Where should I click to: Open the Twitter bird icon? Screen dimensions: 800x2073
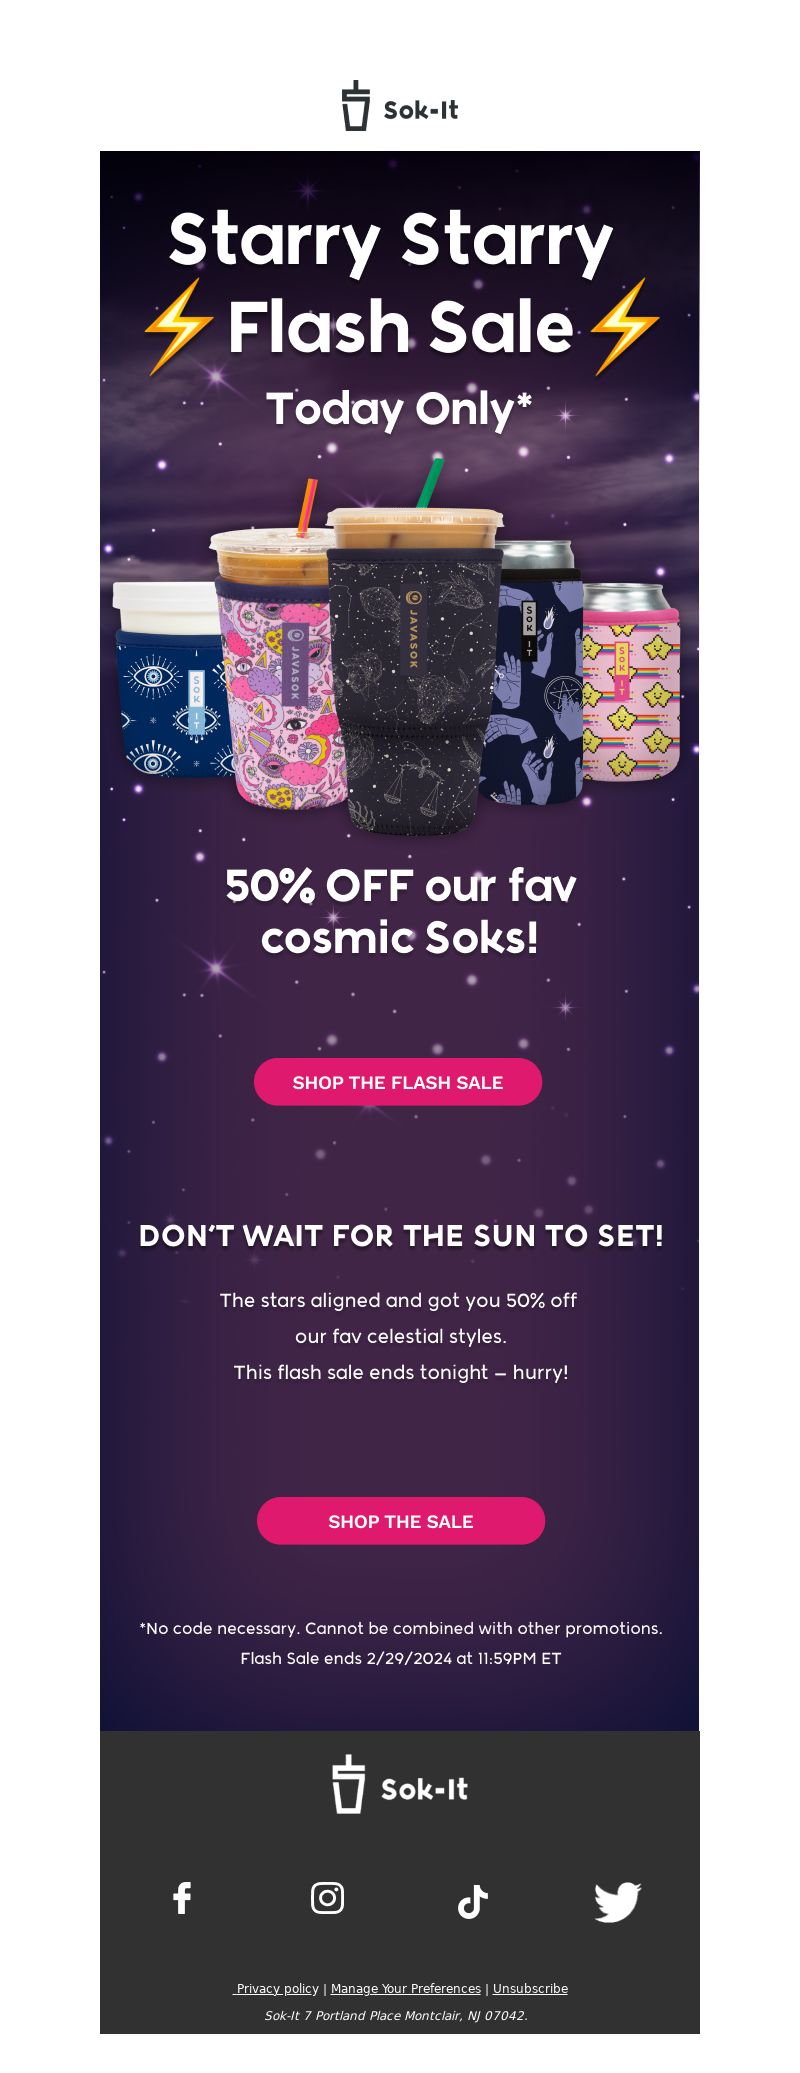point(617,1902)
